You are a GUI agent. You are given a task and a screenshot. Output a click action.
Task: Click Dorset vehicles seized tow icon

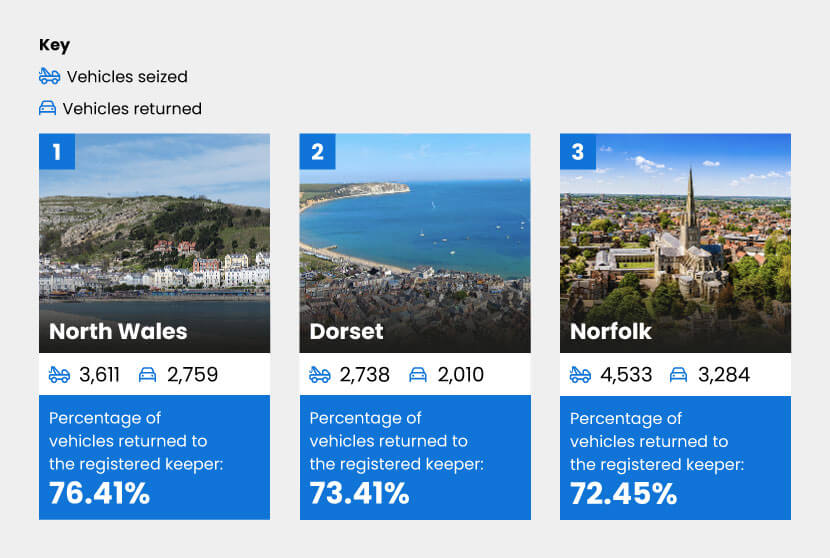[x=320, y=375]
